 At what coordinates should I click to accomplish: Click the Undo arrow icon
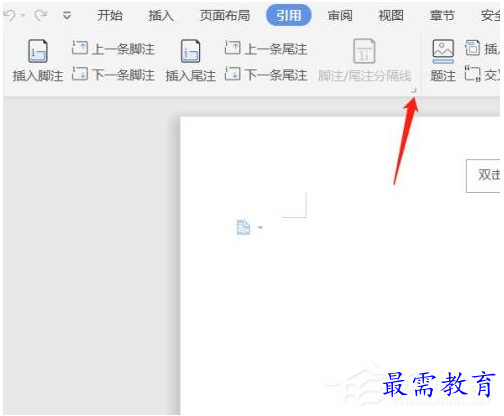coord(10,15)
